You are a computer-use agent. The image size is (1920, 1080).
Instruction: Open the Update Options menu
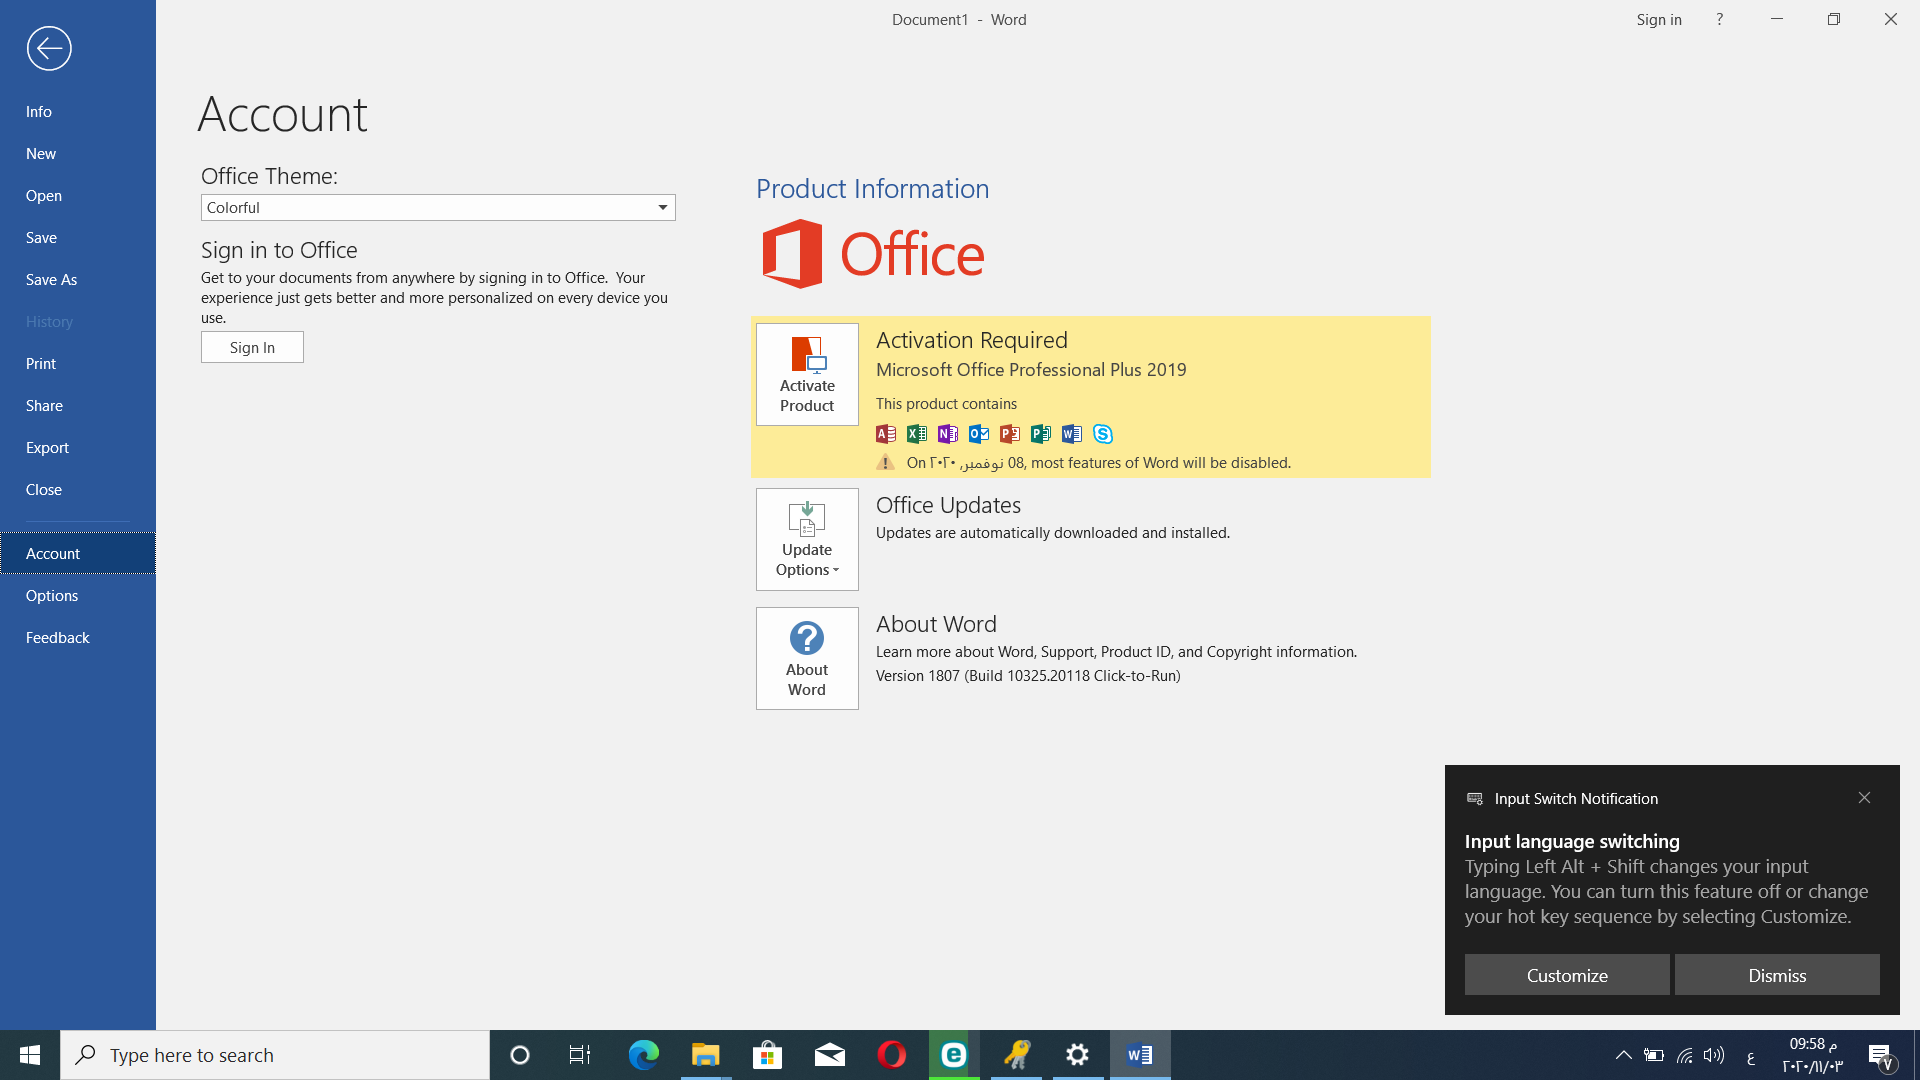[807, 539]
